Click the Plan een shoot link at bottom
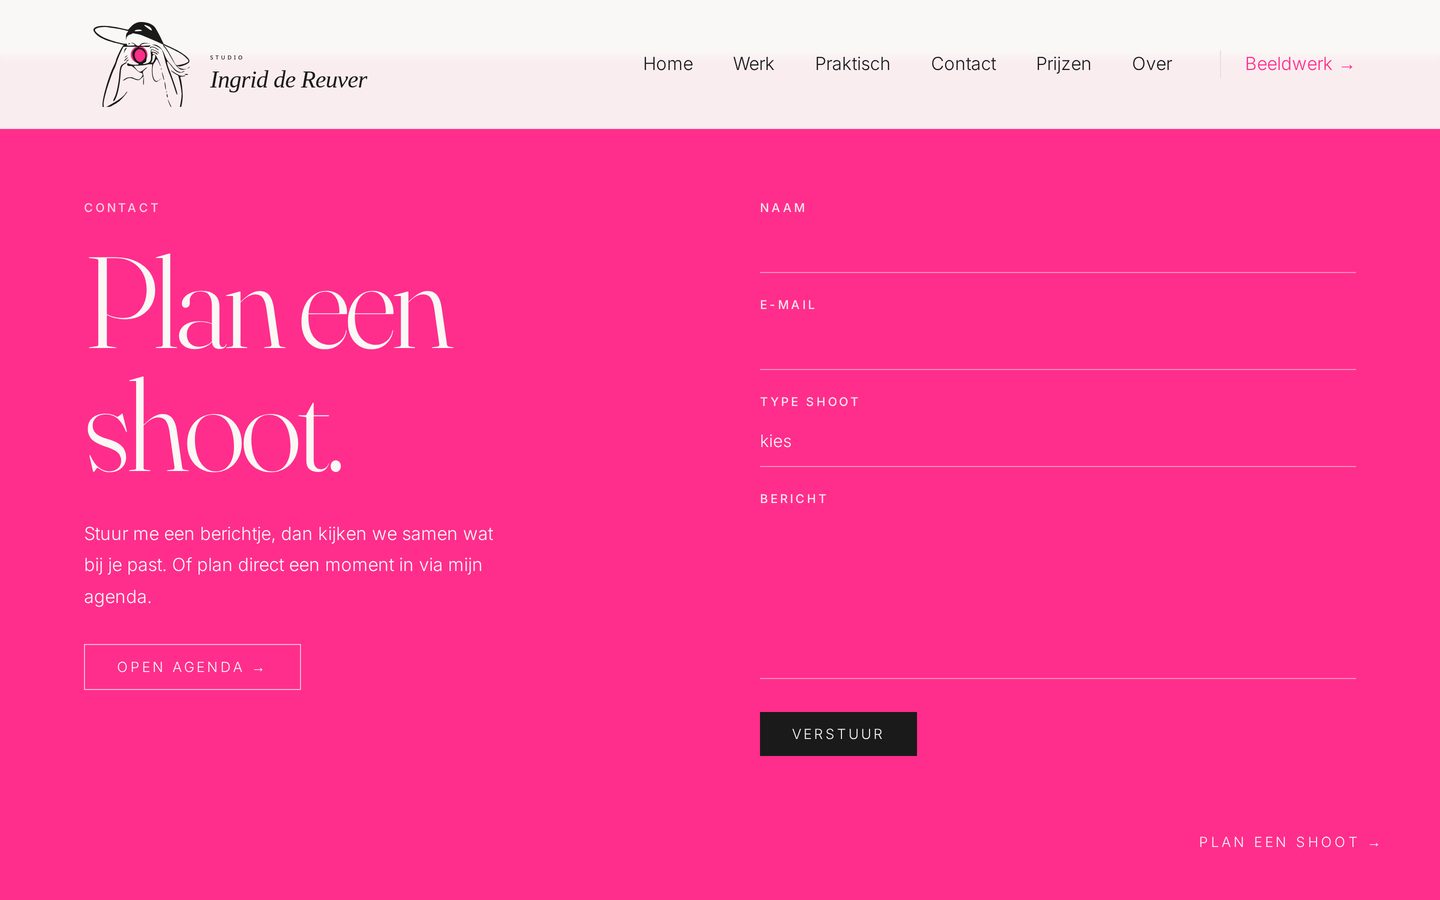 point(1290,842)
